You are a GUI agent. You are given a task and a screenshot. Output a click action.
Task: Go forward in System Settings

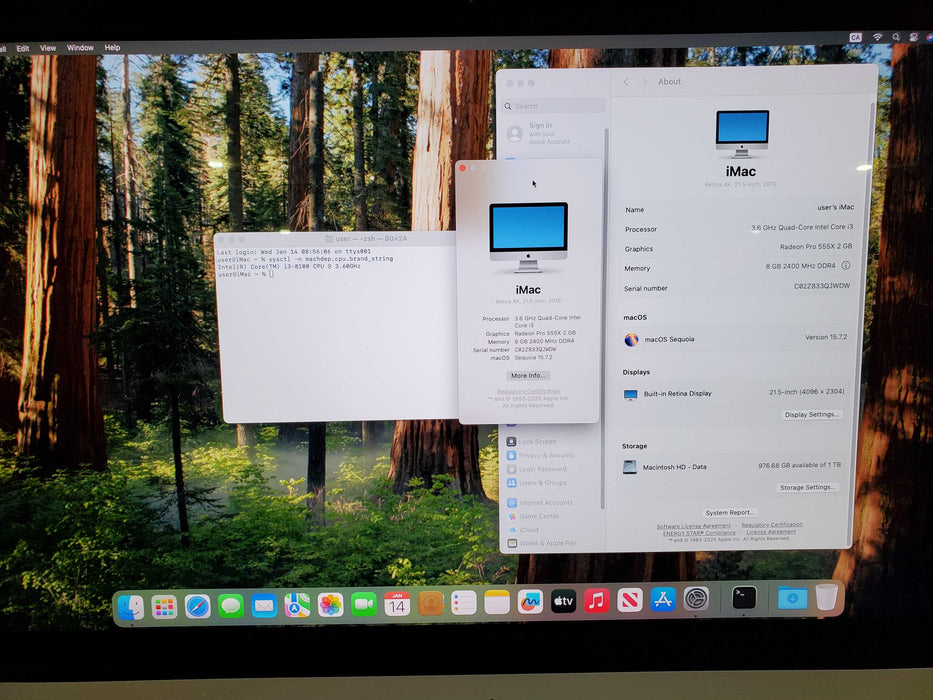[644, 82]
